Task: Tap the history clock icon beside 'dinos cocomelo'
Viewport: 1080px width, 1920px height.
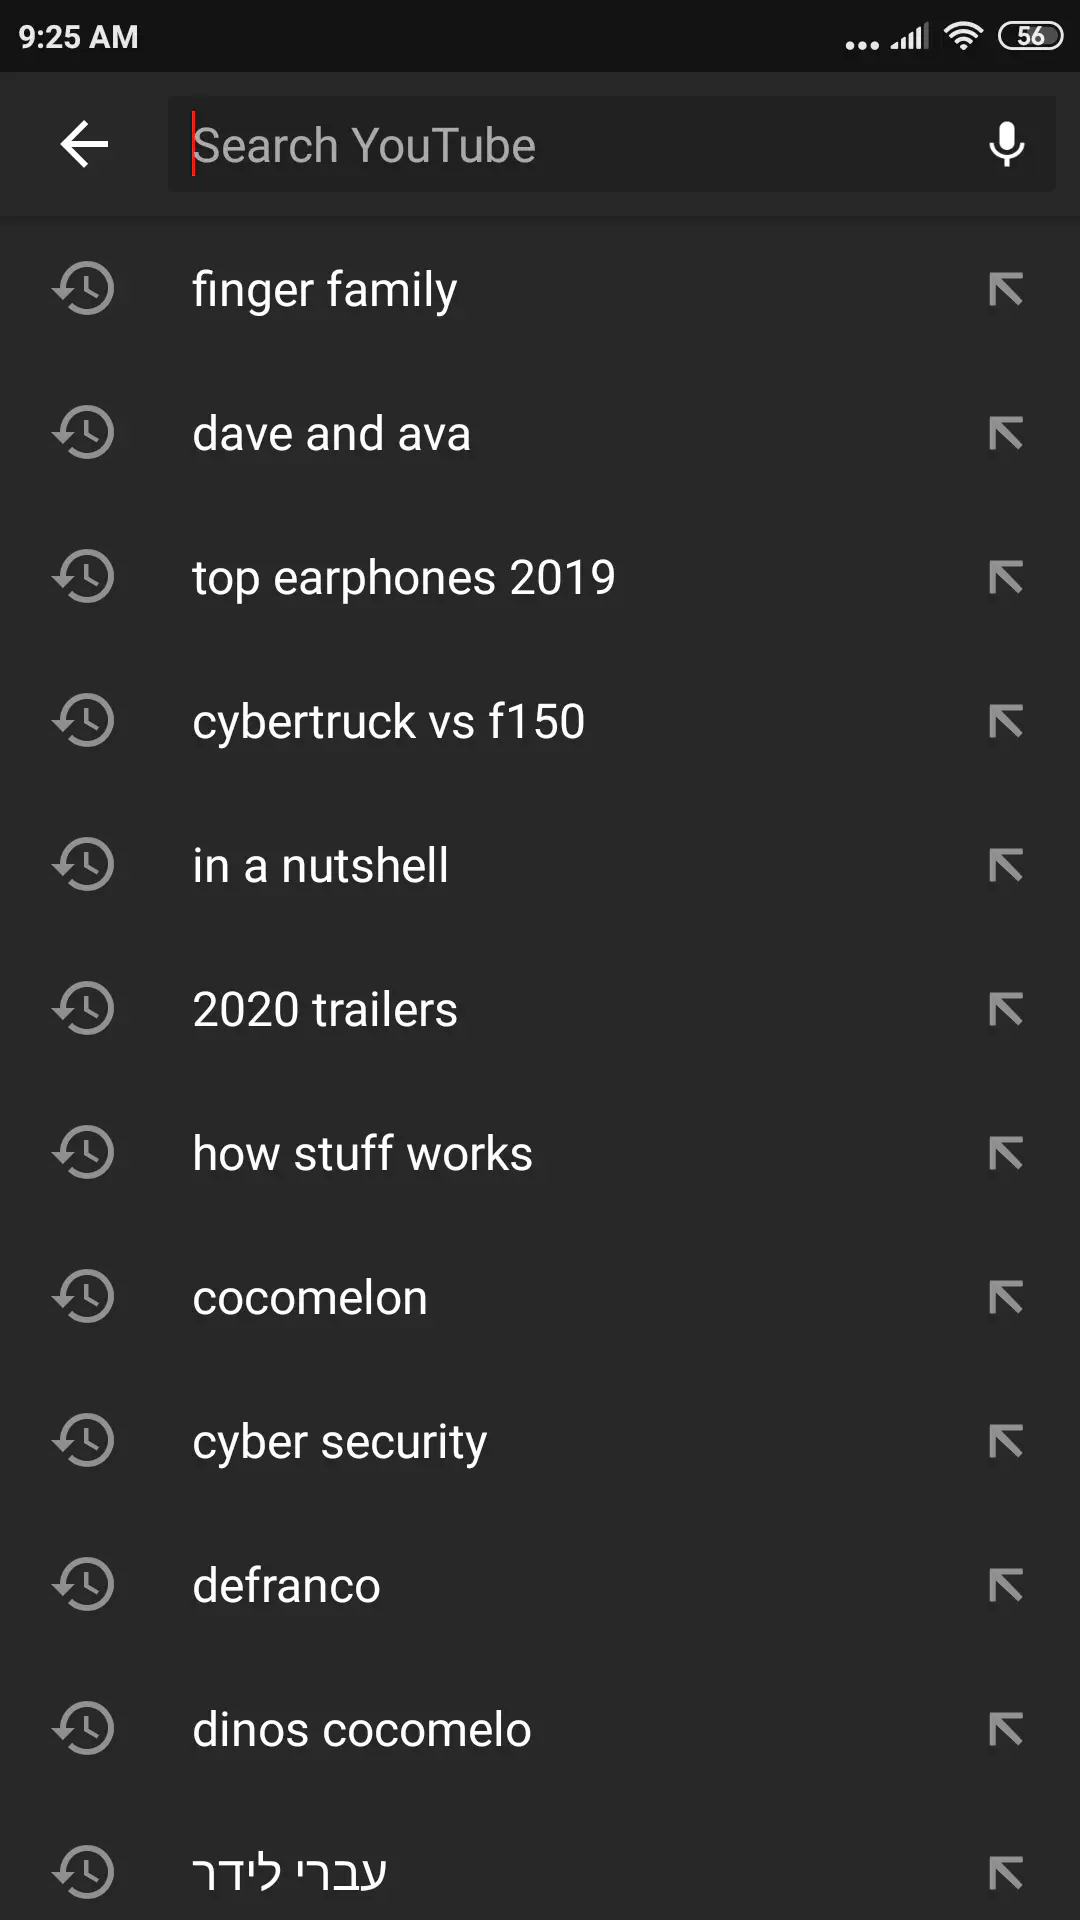Action: (x=85, y=1729)
